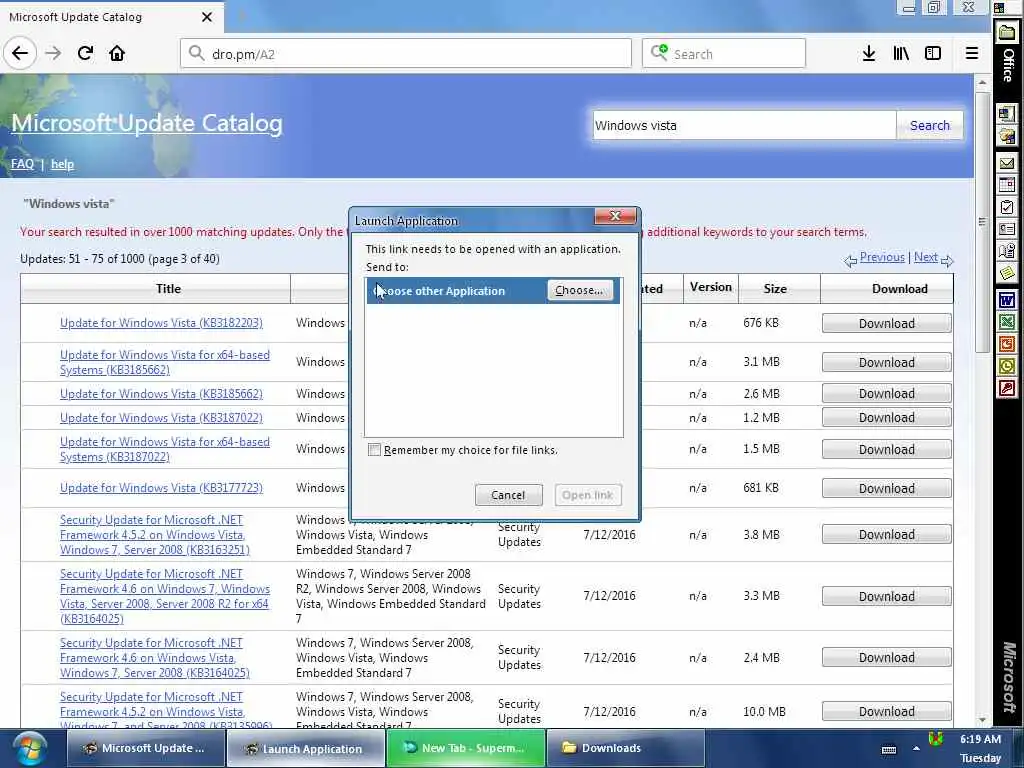Open Office folder icon in Office shortcut bar
The width and height of the screenshot is (1024, 768).
[1007, 33]
